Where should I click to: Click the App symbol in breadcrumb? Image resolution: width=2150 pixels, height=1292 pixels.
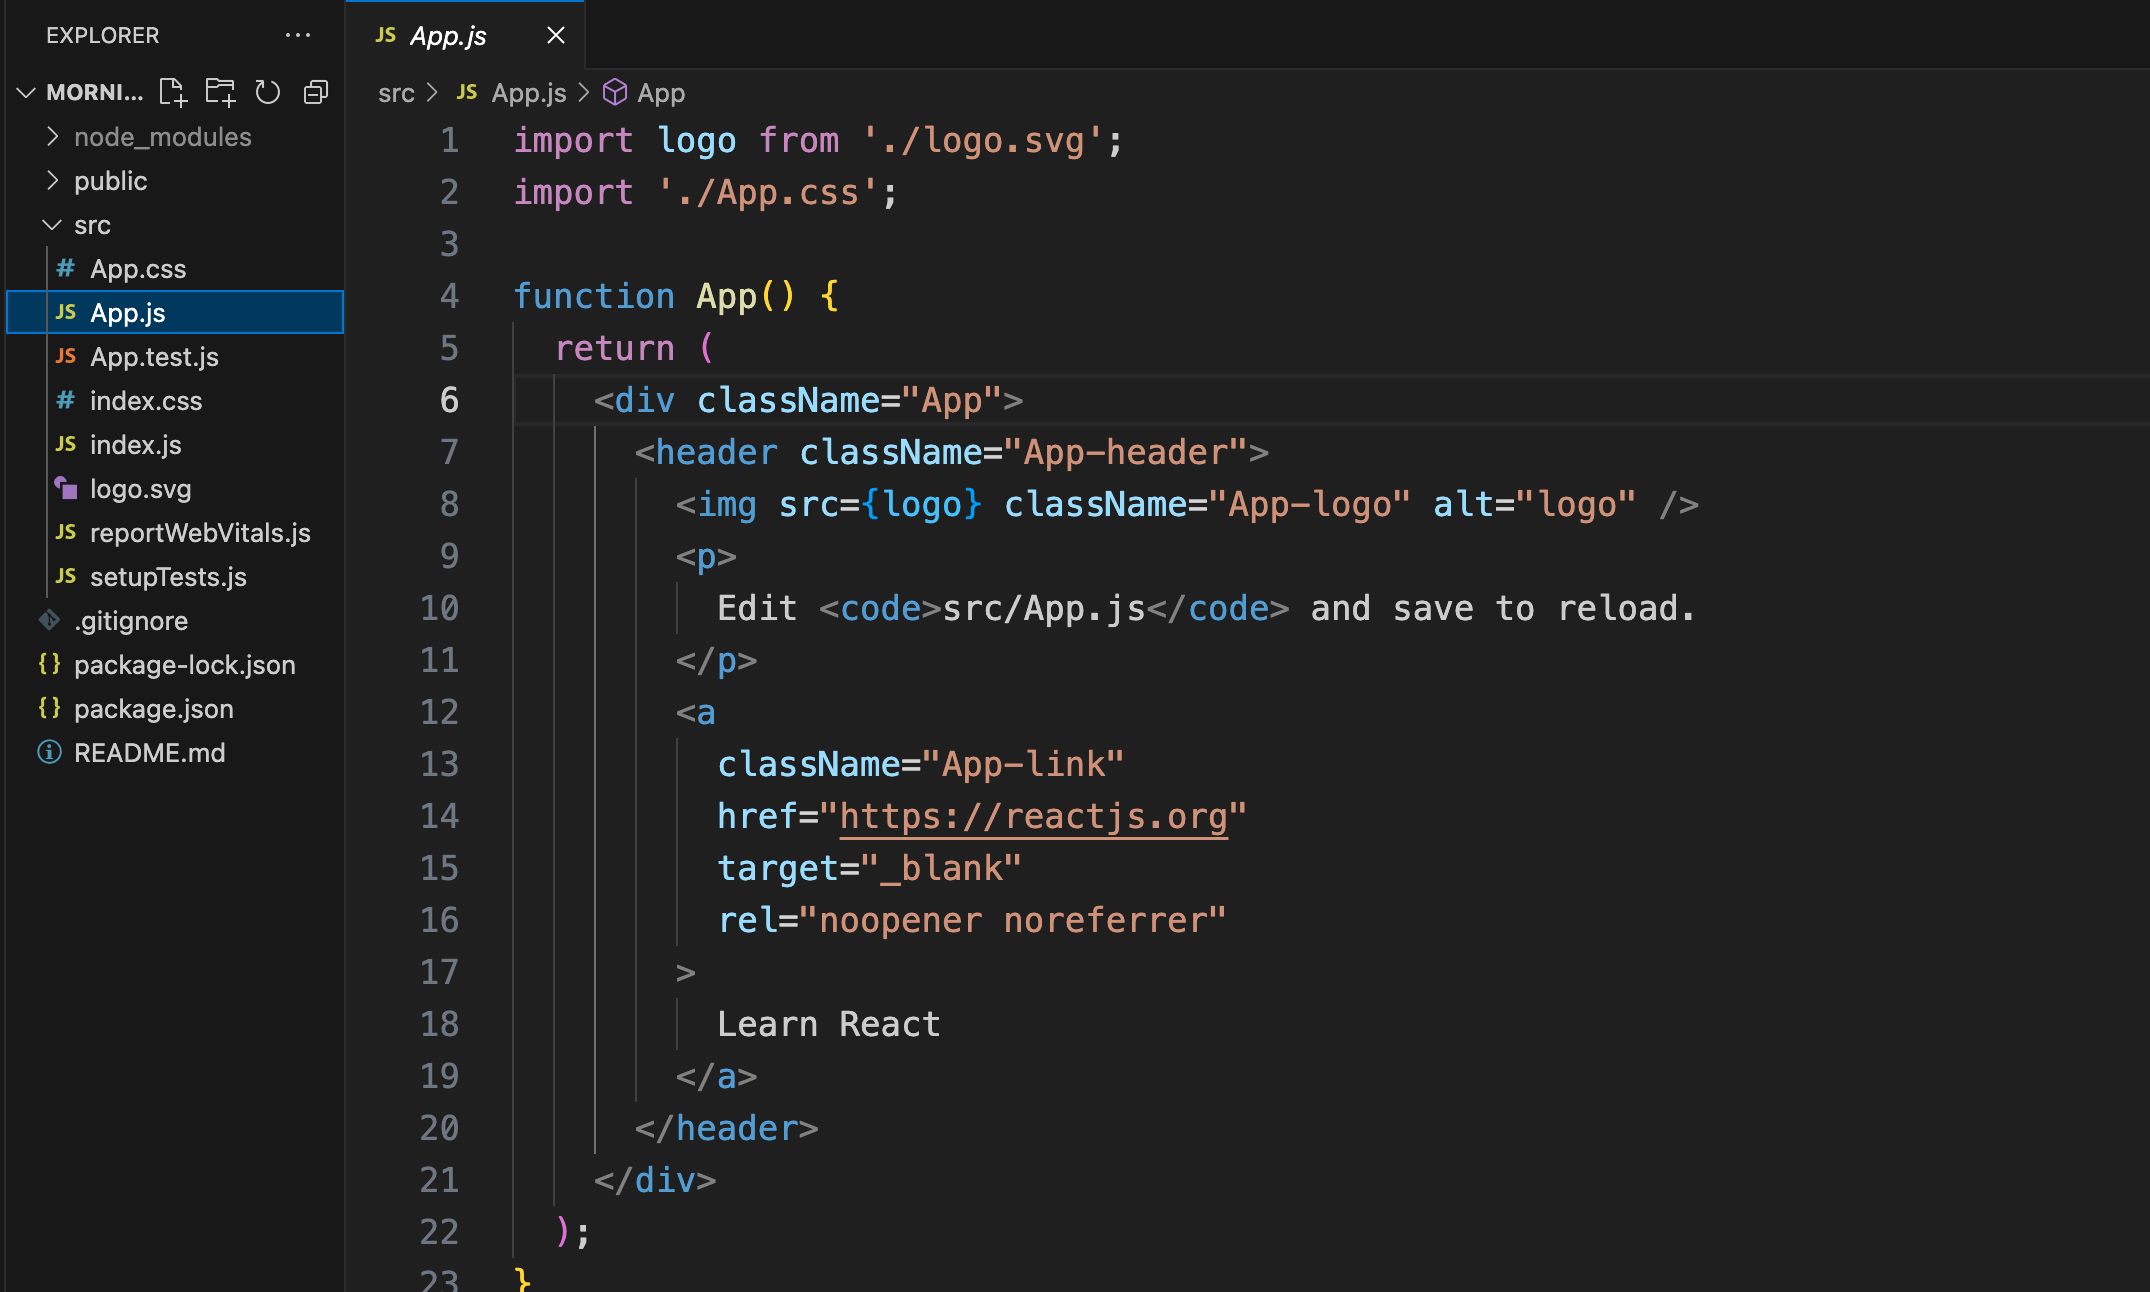pos(660,93)
